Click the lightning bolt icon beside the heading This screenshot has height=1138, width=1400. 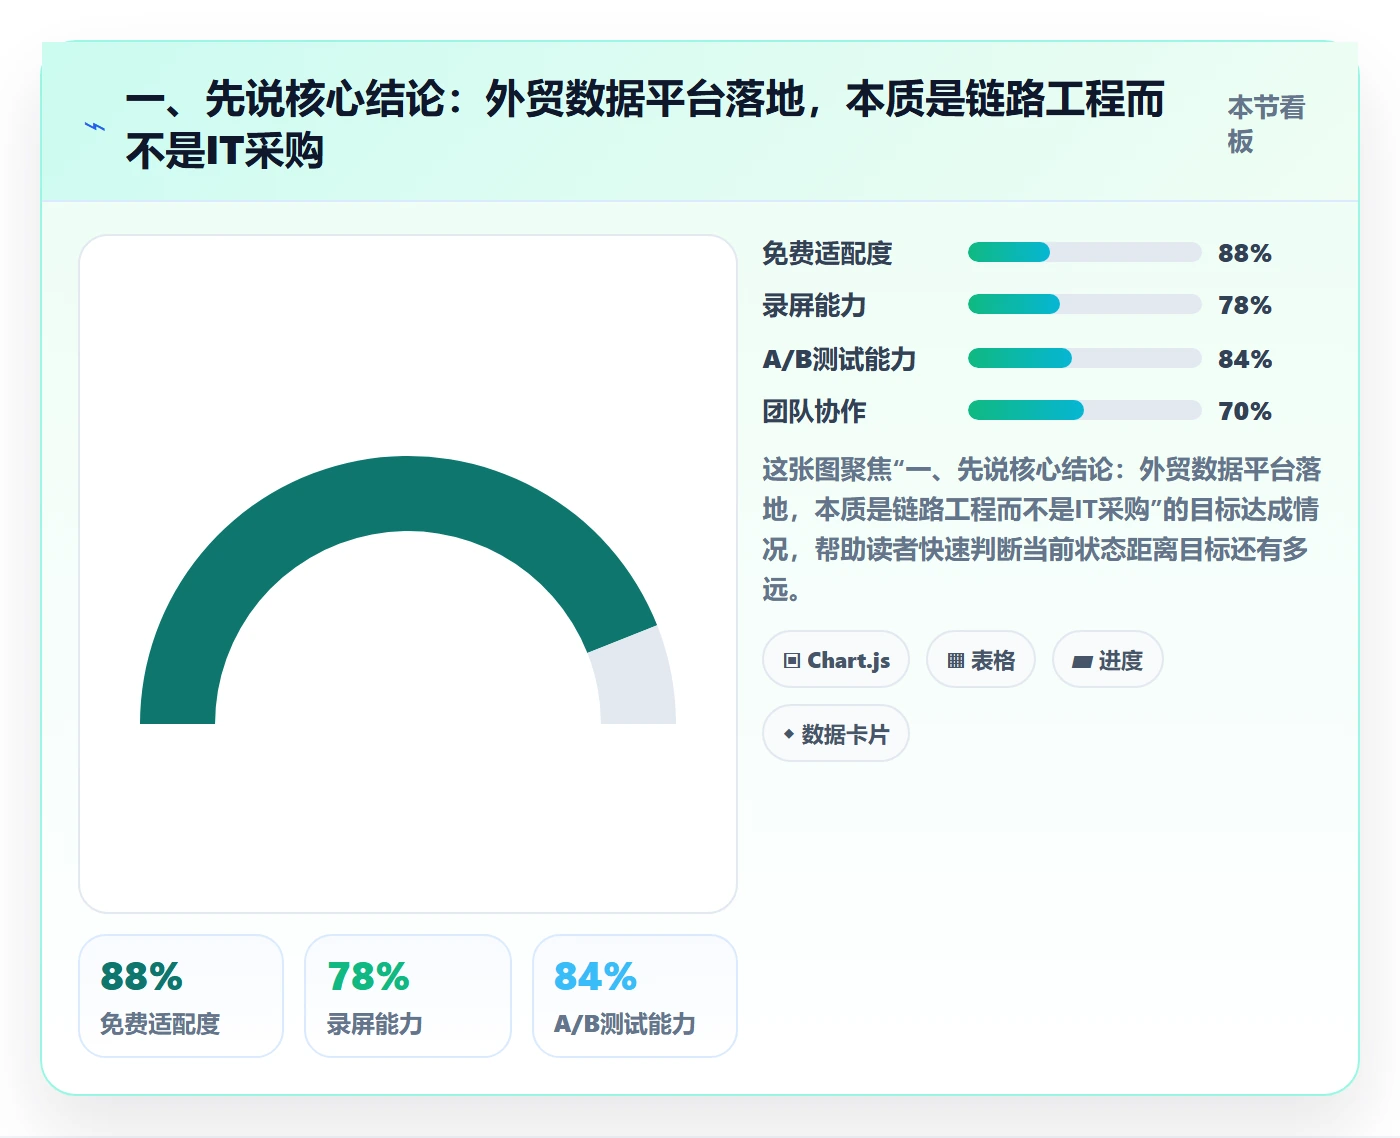tap(95, 126)
